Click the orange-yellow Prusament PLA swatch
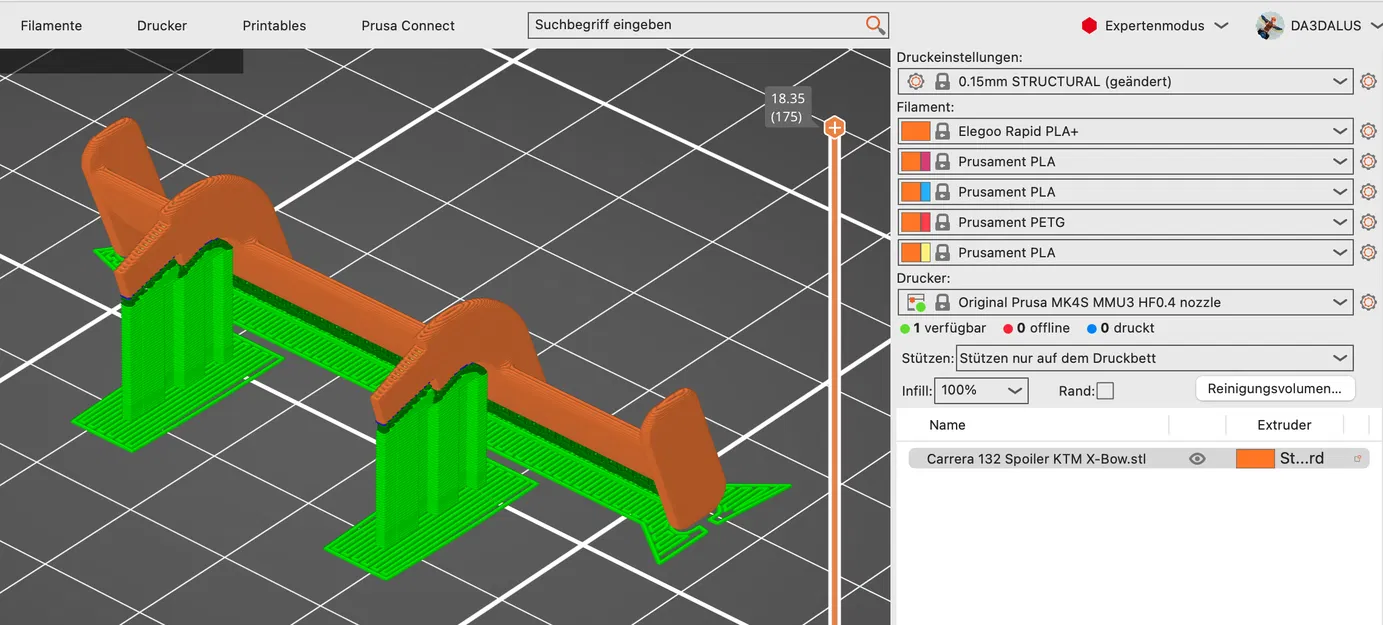This screenshot has height=625, width=1383. [915, 252]
